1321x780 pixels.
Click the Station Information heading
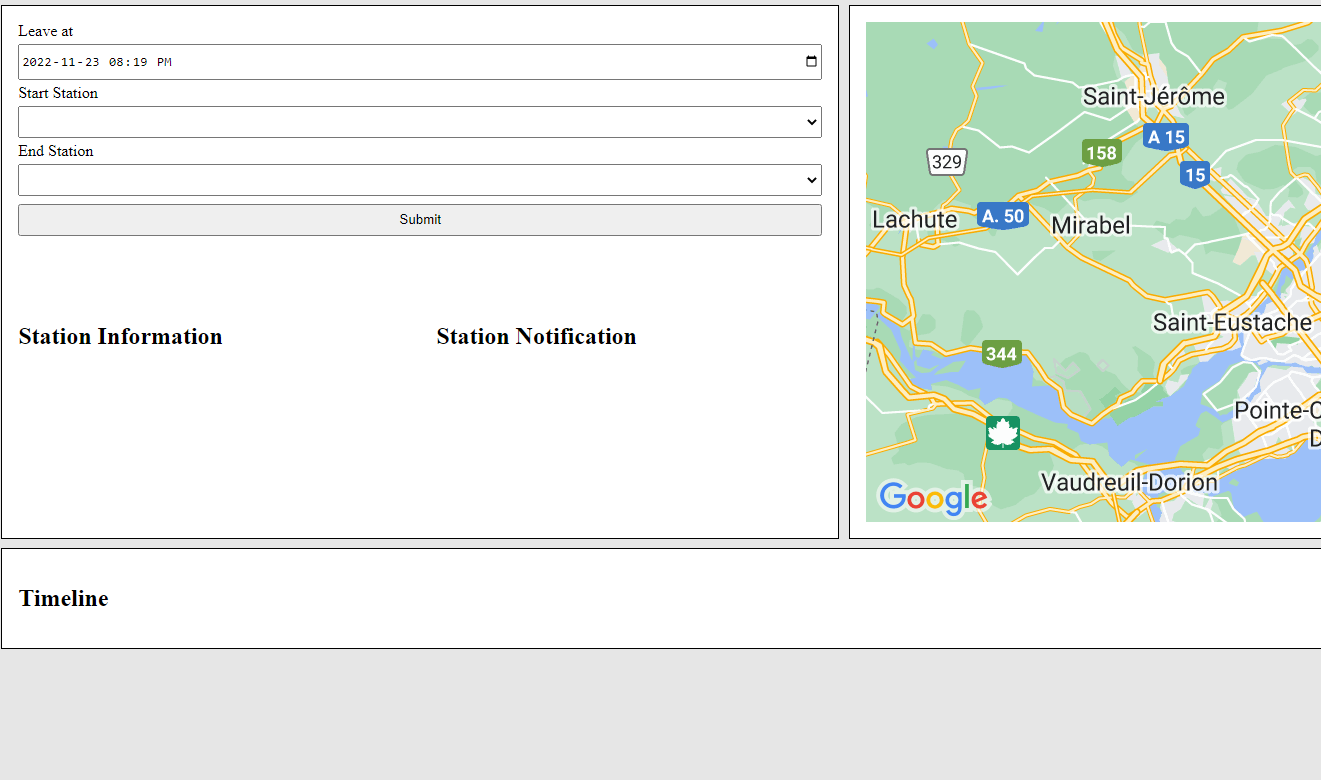[x=120, y=336]
